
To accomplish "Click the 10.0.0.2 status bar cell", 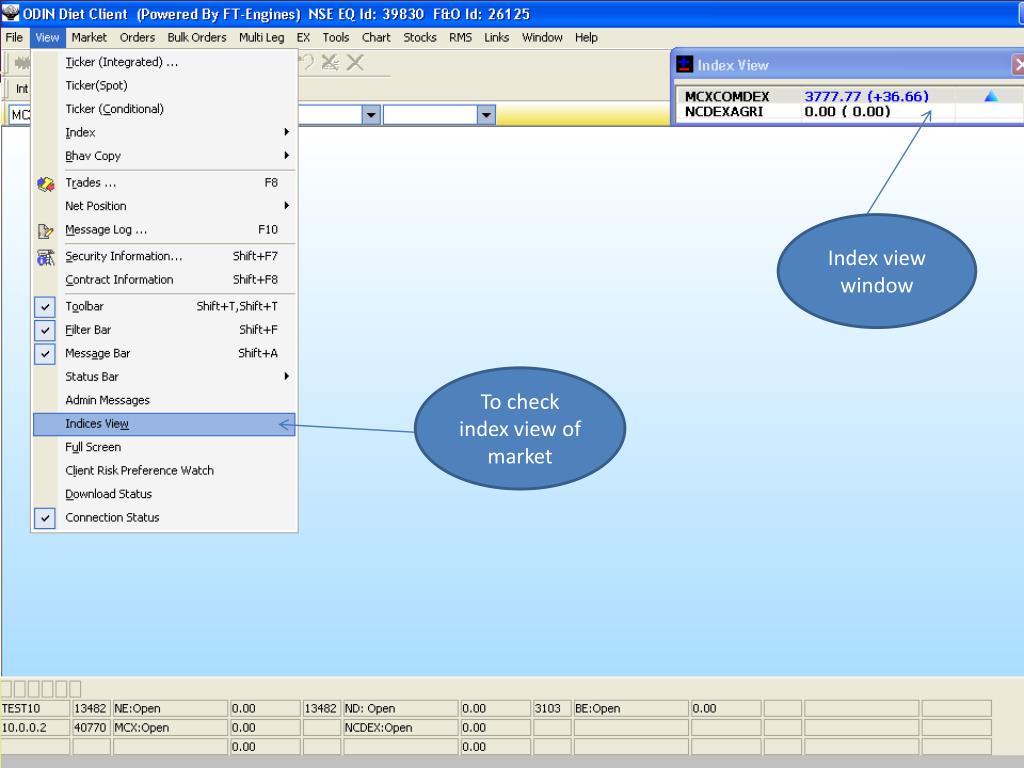I will pyautogui.click(x=35, y=728).
